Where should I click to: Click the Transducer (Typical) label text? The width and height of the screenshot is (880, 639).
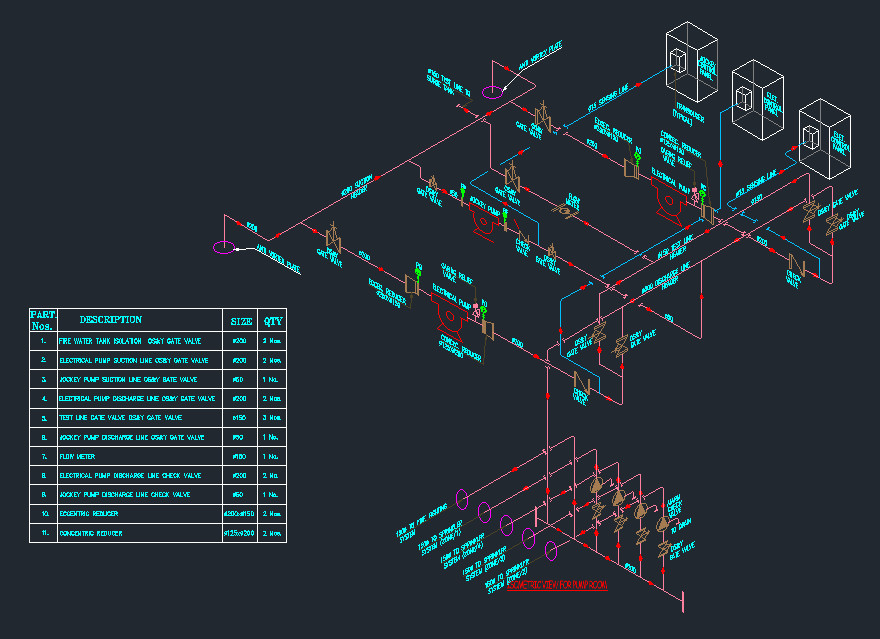tap(688, 114)
